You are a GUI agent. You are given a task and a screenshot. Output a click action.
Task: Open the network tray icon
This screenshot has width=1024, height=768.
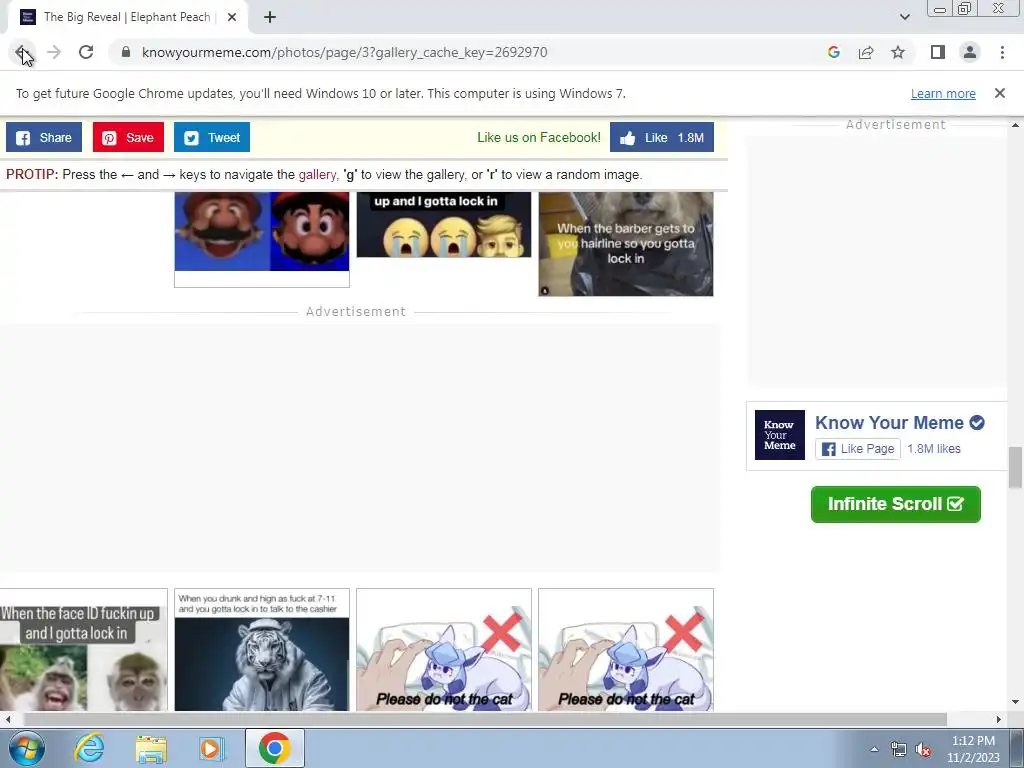[x=899, y=749]
